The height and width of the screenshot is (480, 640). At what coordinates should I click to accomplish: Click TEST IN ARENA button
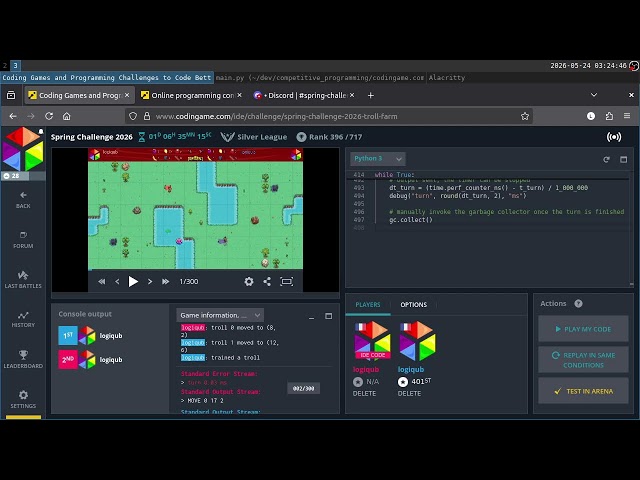coord(583,391)
